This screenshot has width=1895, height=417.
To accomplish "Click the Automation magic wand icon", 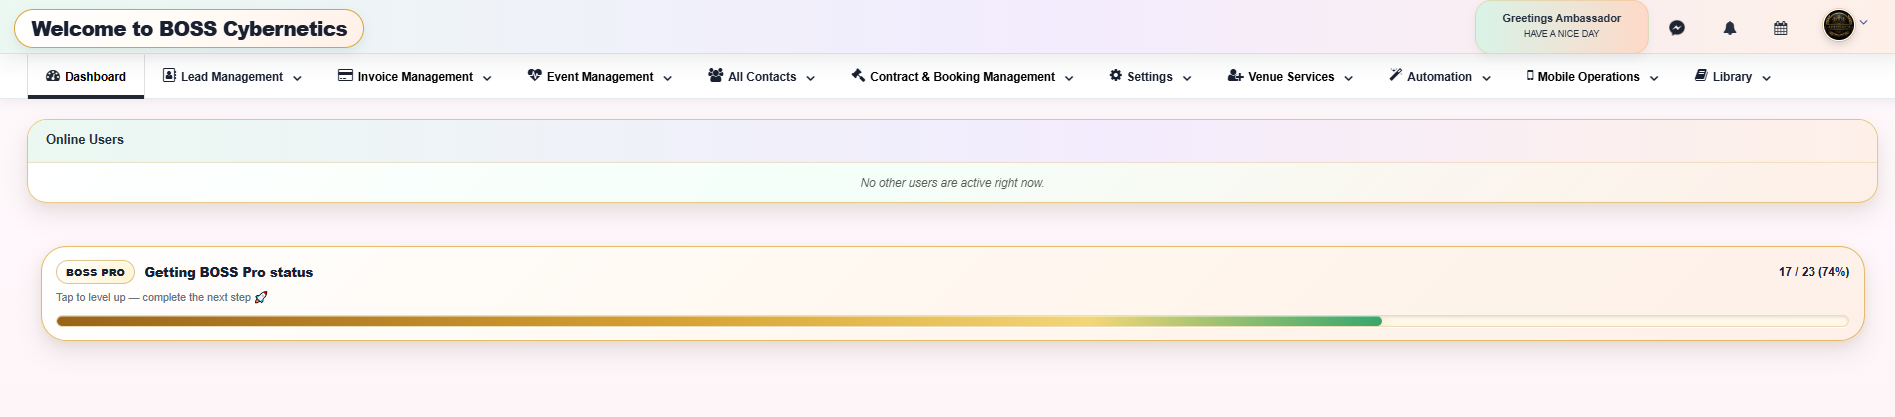I will (1396, 75).
